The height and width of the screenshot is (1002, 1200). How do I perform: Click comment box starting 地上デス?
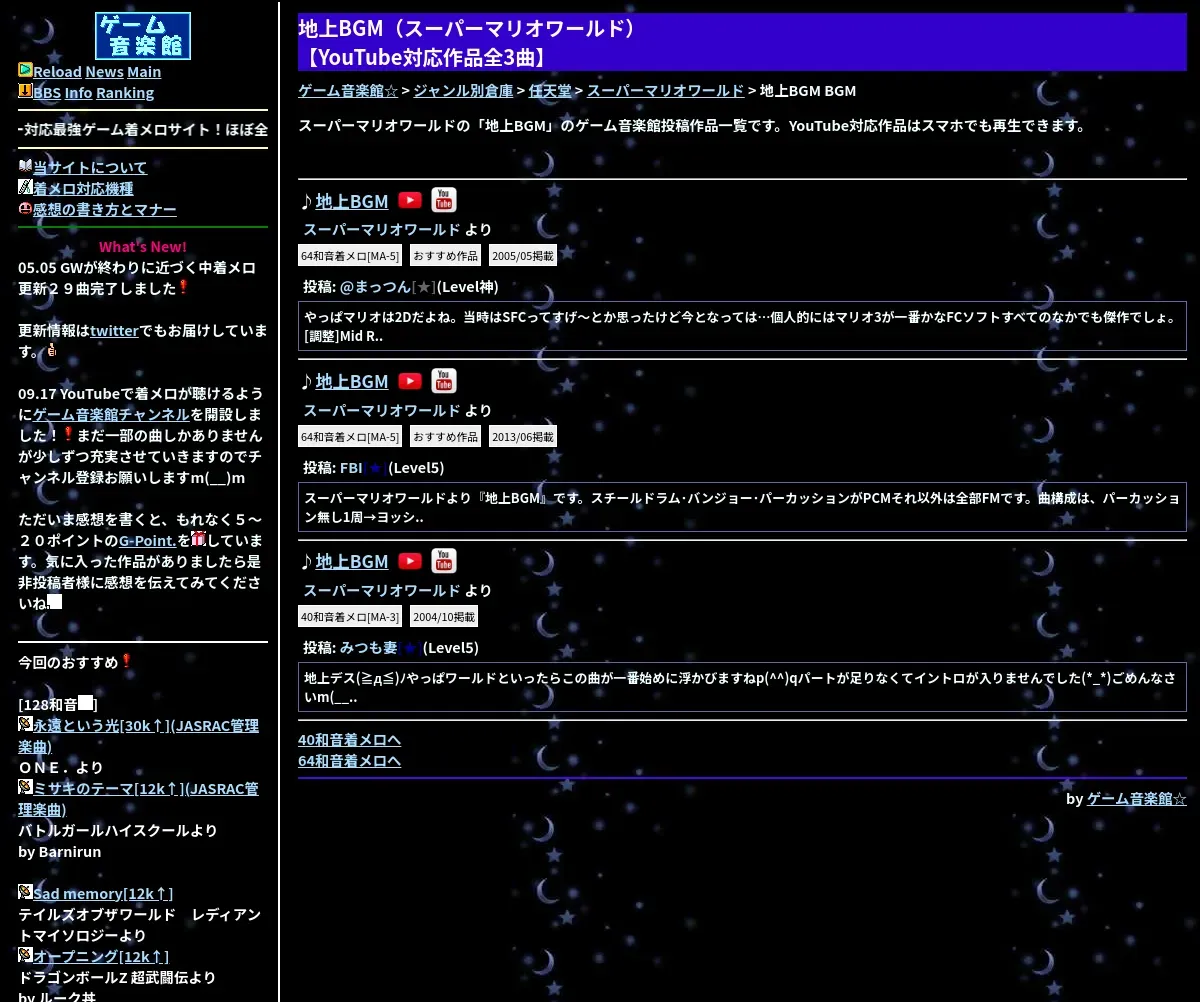click(x=742, y=687)
